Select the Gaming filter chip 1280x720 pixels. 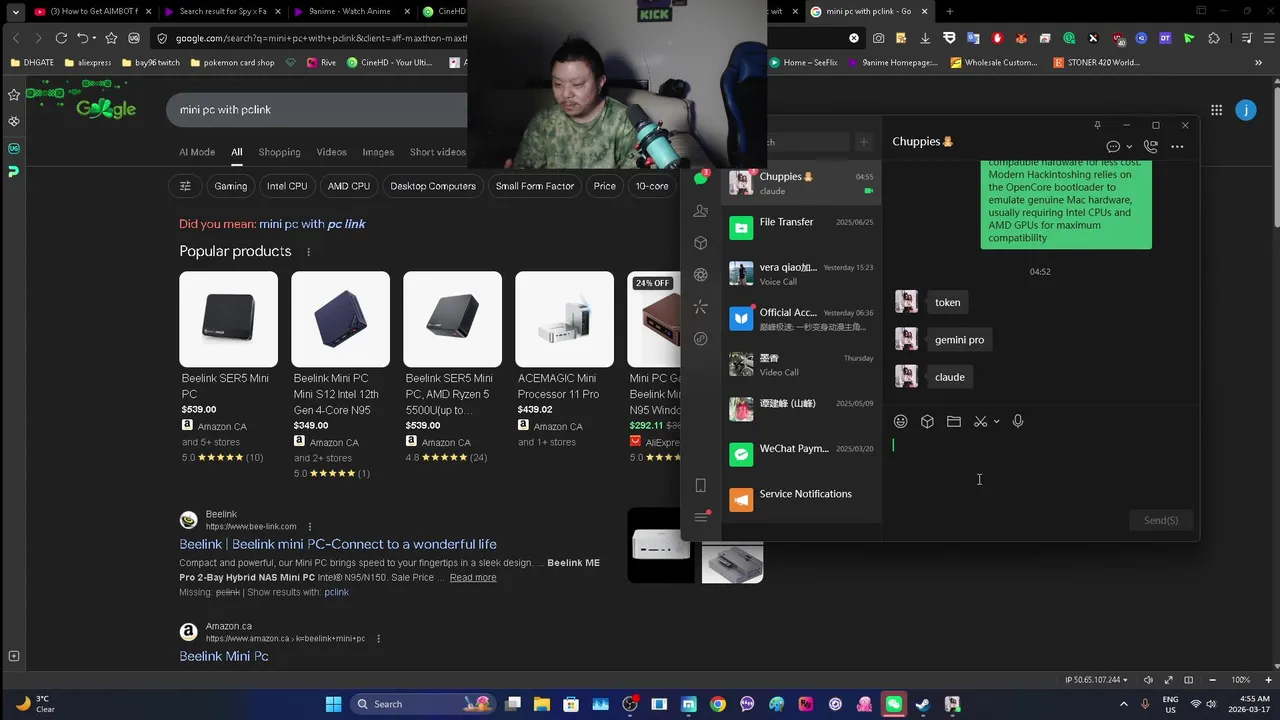(230, 186)
